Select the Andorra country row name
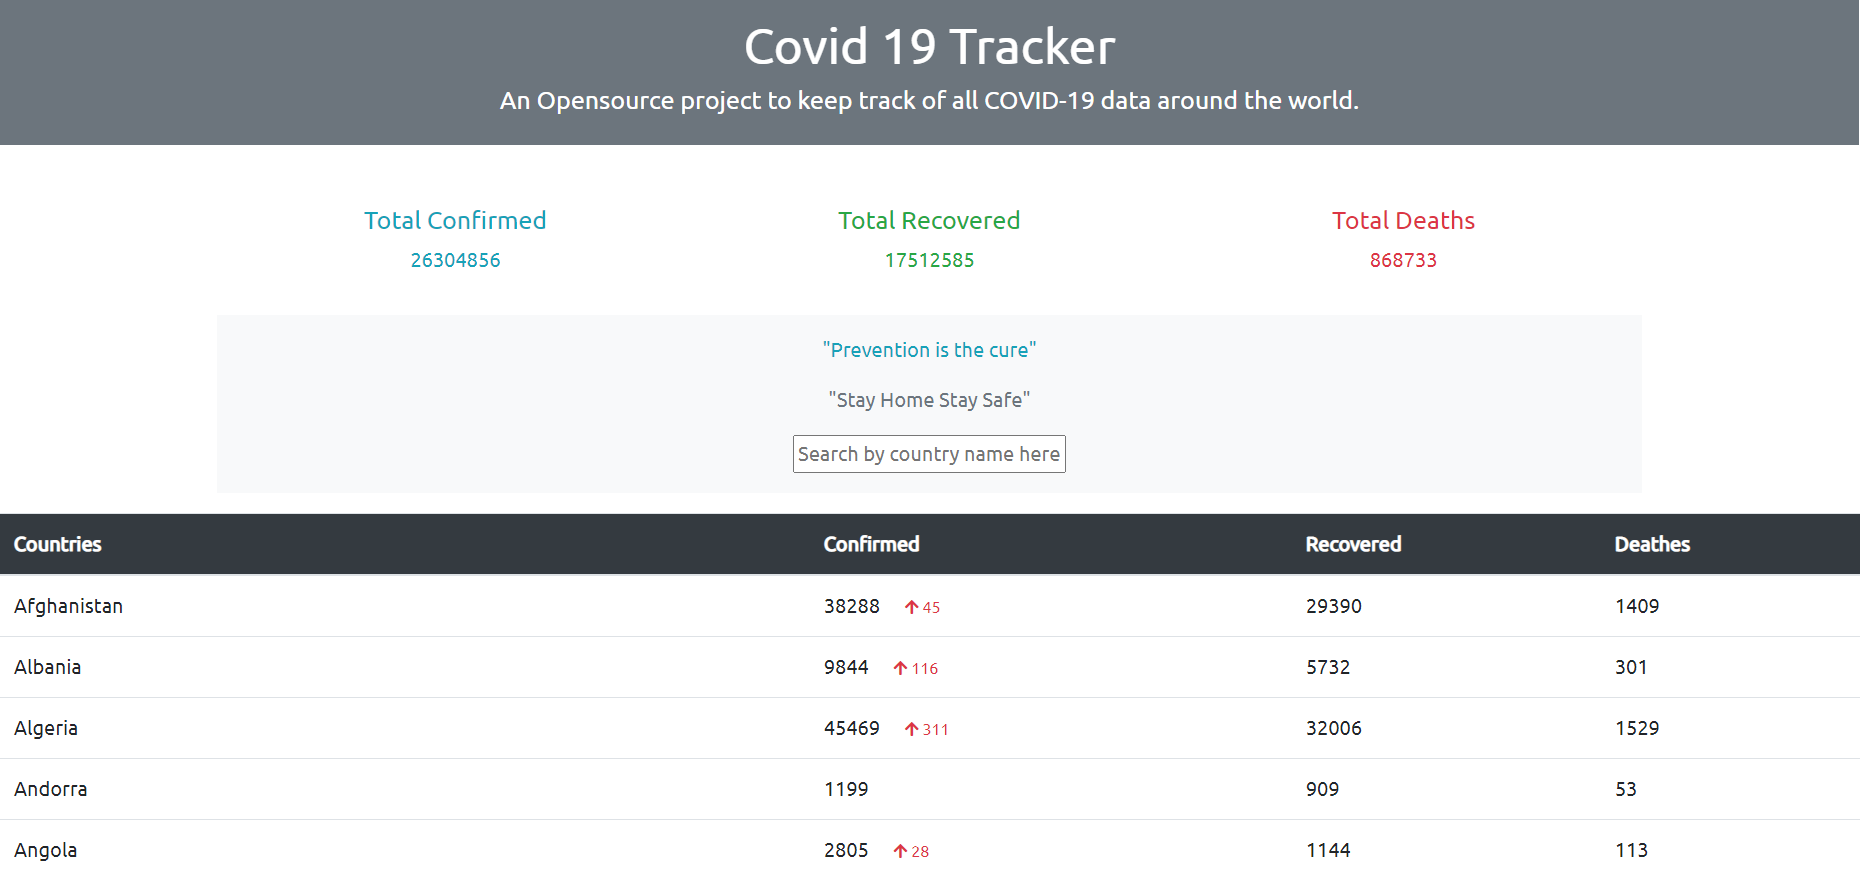Viewport: 1860px width, 874px height. click(50, 789)
